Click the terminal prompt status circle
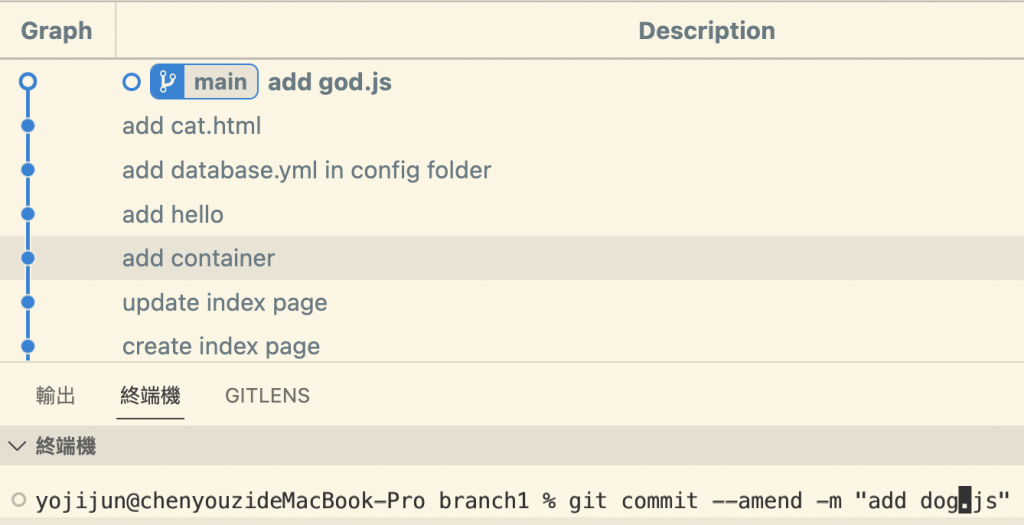1024x525 pixels. [19, 499]
